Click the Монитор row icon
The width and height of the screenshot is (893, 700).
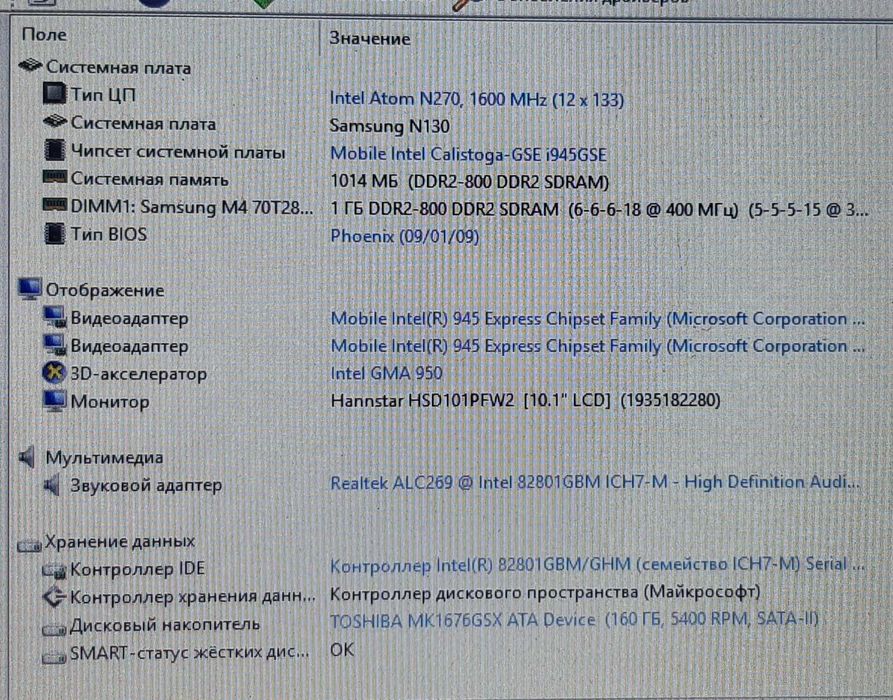55,401
